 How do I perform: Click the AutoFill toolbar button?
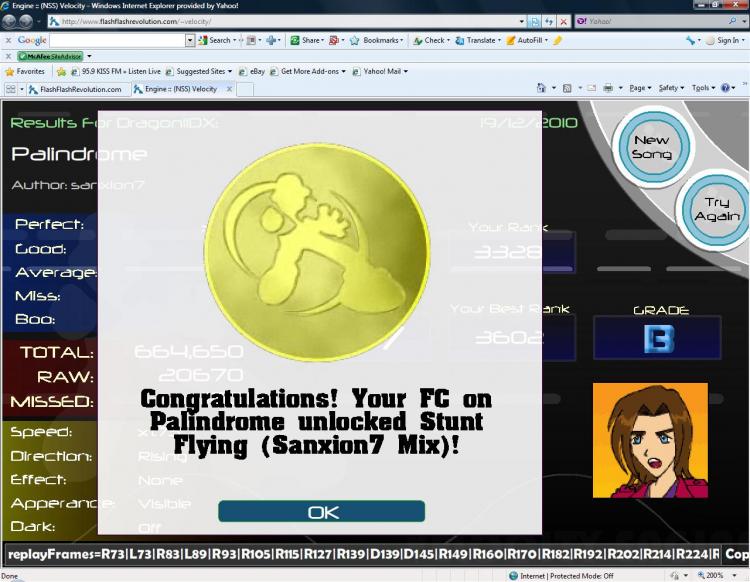(x=526, y=41)
